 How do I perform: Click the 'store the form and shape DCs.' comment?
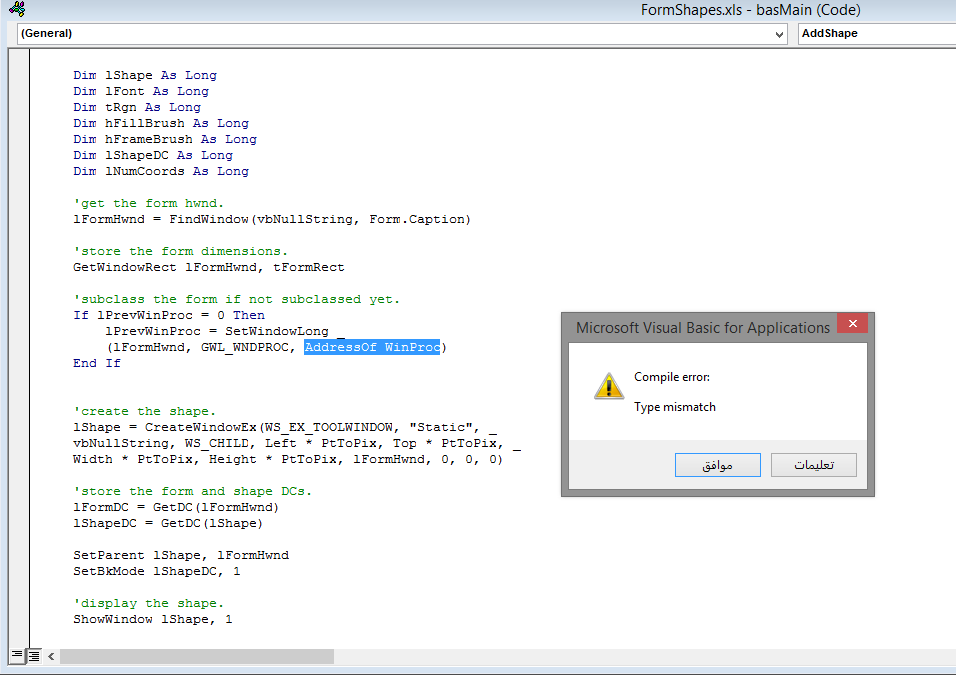193,491
